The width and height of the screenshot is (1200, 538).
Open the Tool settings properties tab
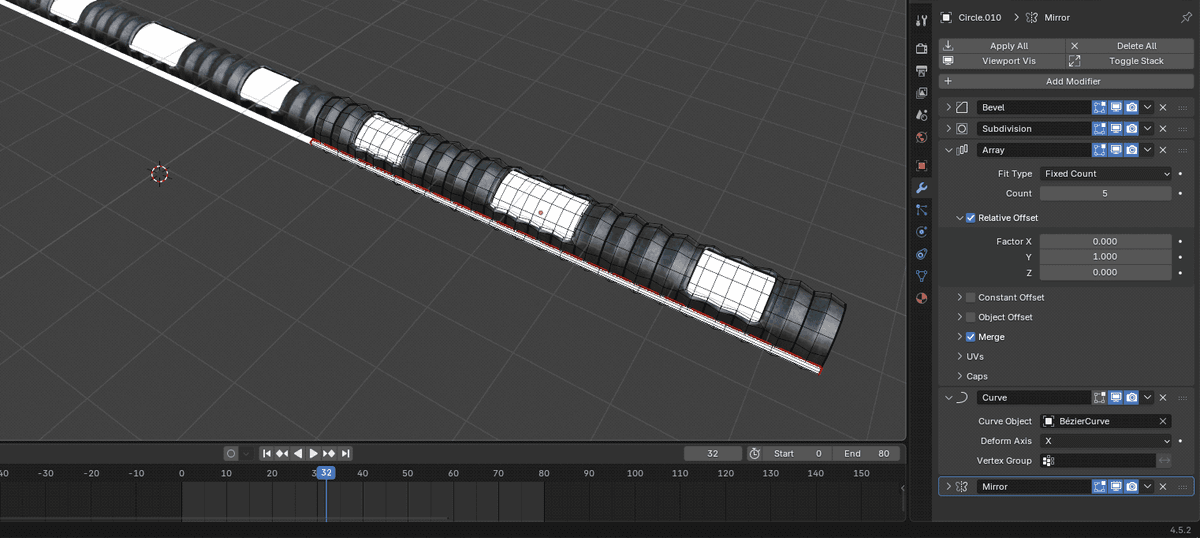point(921,20)
